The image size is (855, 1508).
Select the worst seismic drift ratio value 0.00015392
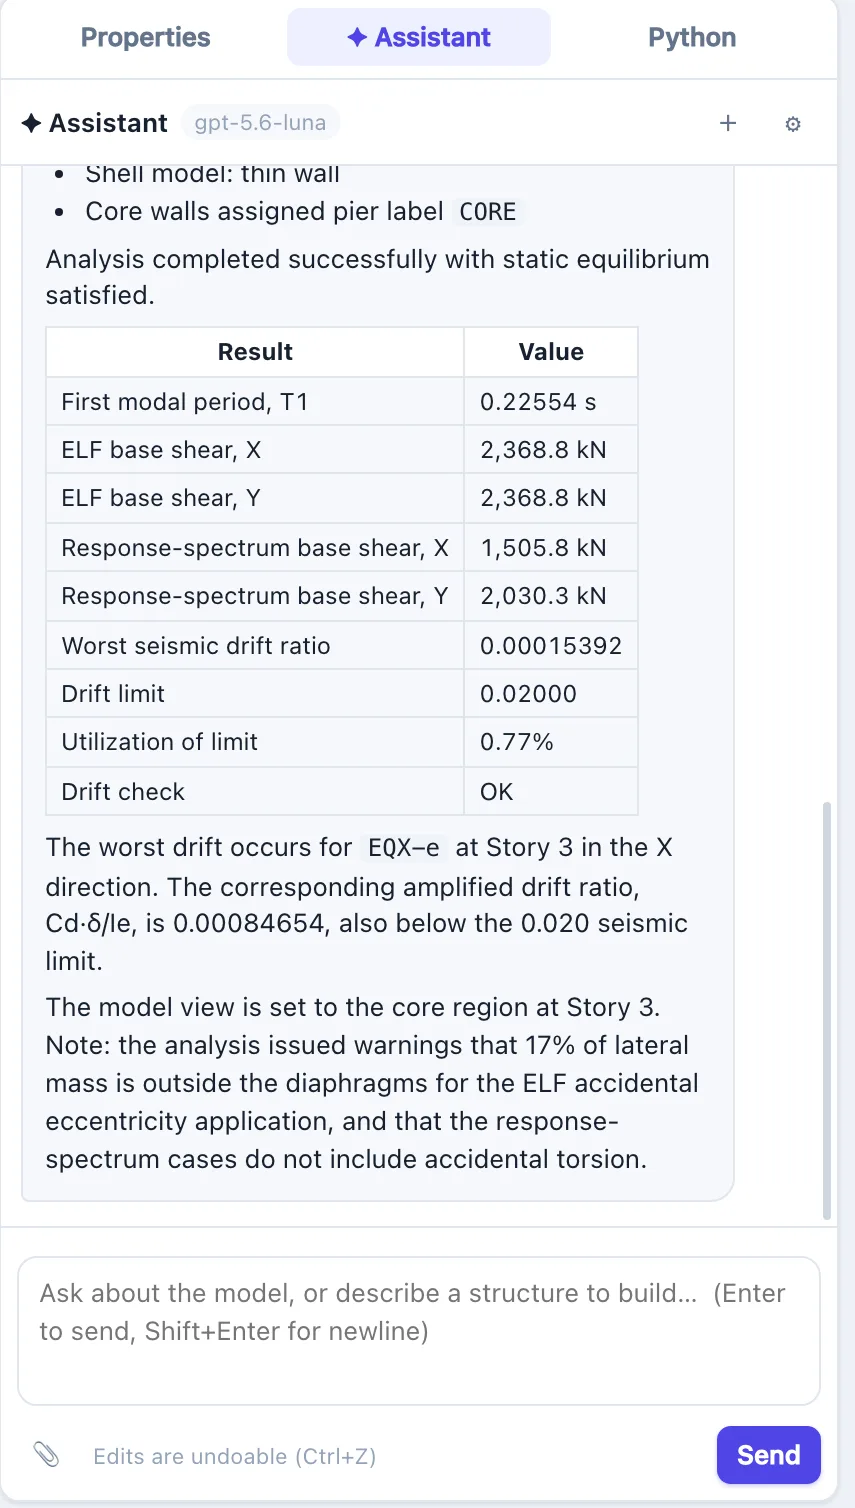551,646
